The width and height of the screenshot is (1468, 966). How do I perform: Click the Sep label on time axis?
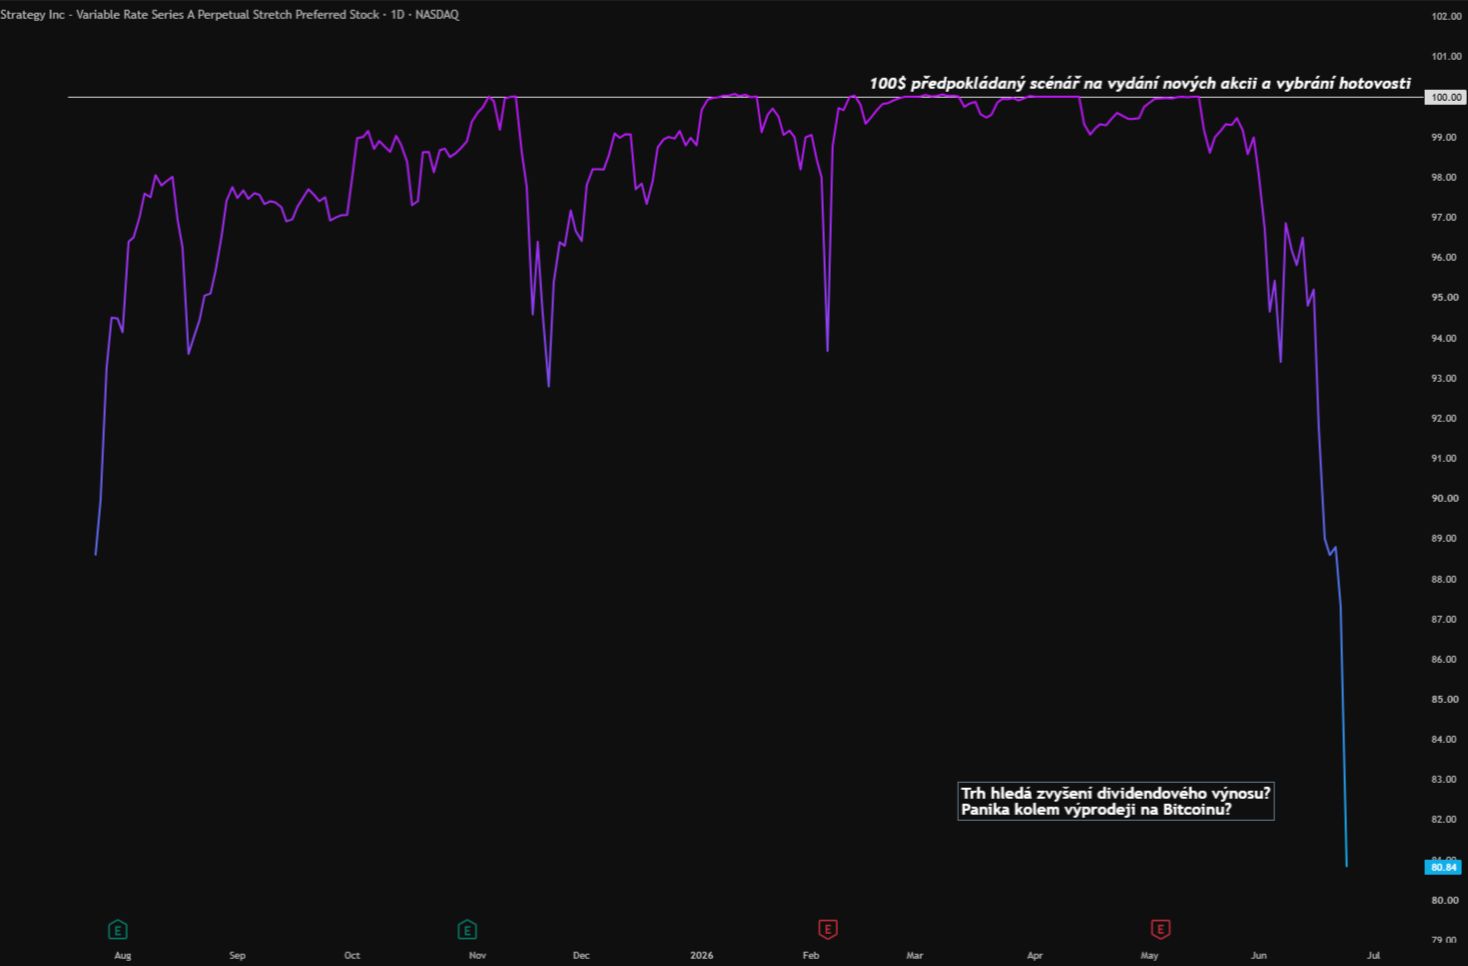click(x=237, y=955)
